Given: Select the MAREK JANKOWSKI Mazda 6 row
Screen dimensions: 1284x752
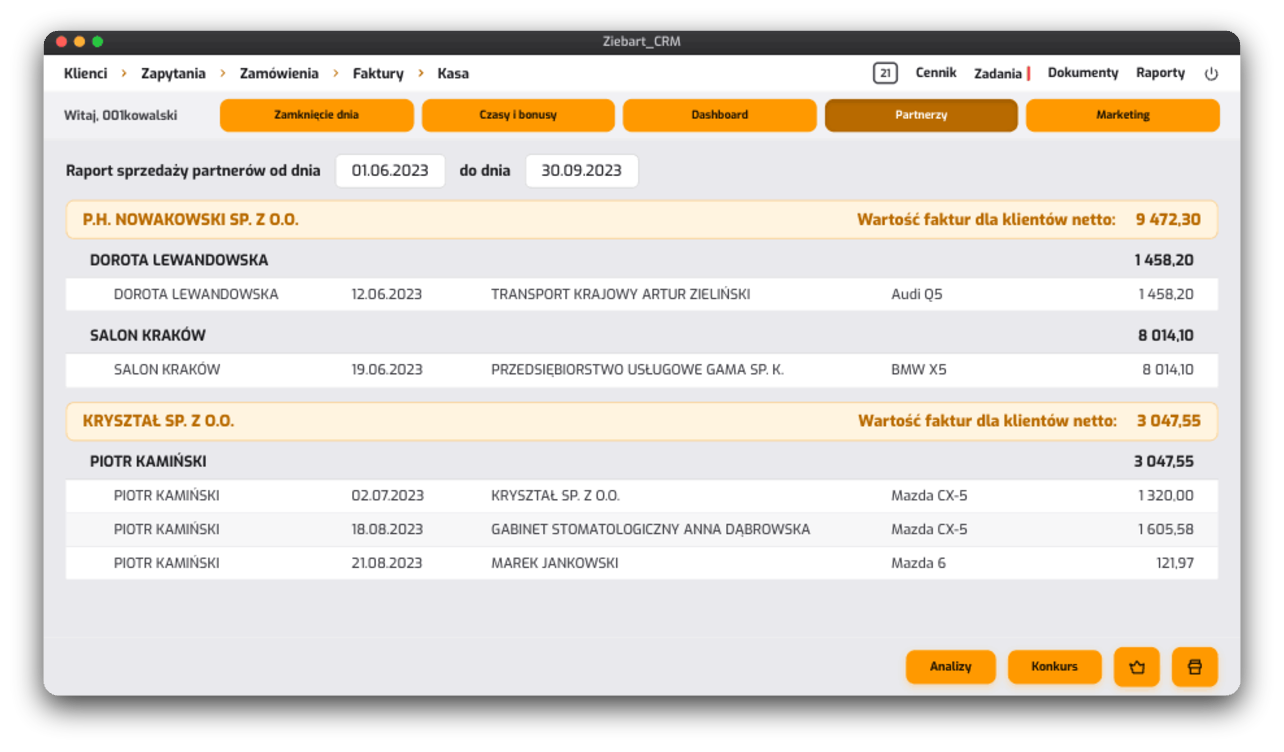Looking at the screenshot, I should click(x=642, y=563).
